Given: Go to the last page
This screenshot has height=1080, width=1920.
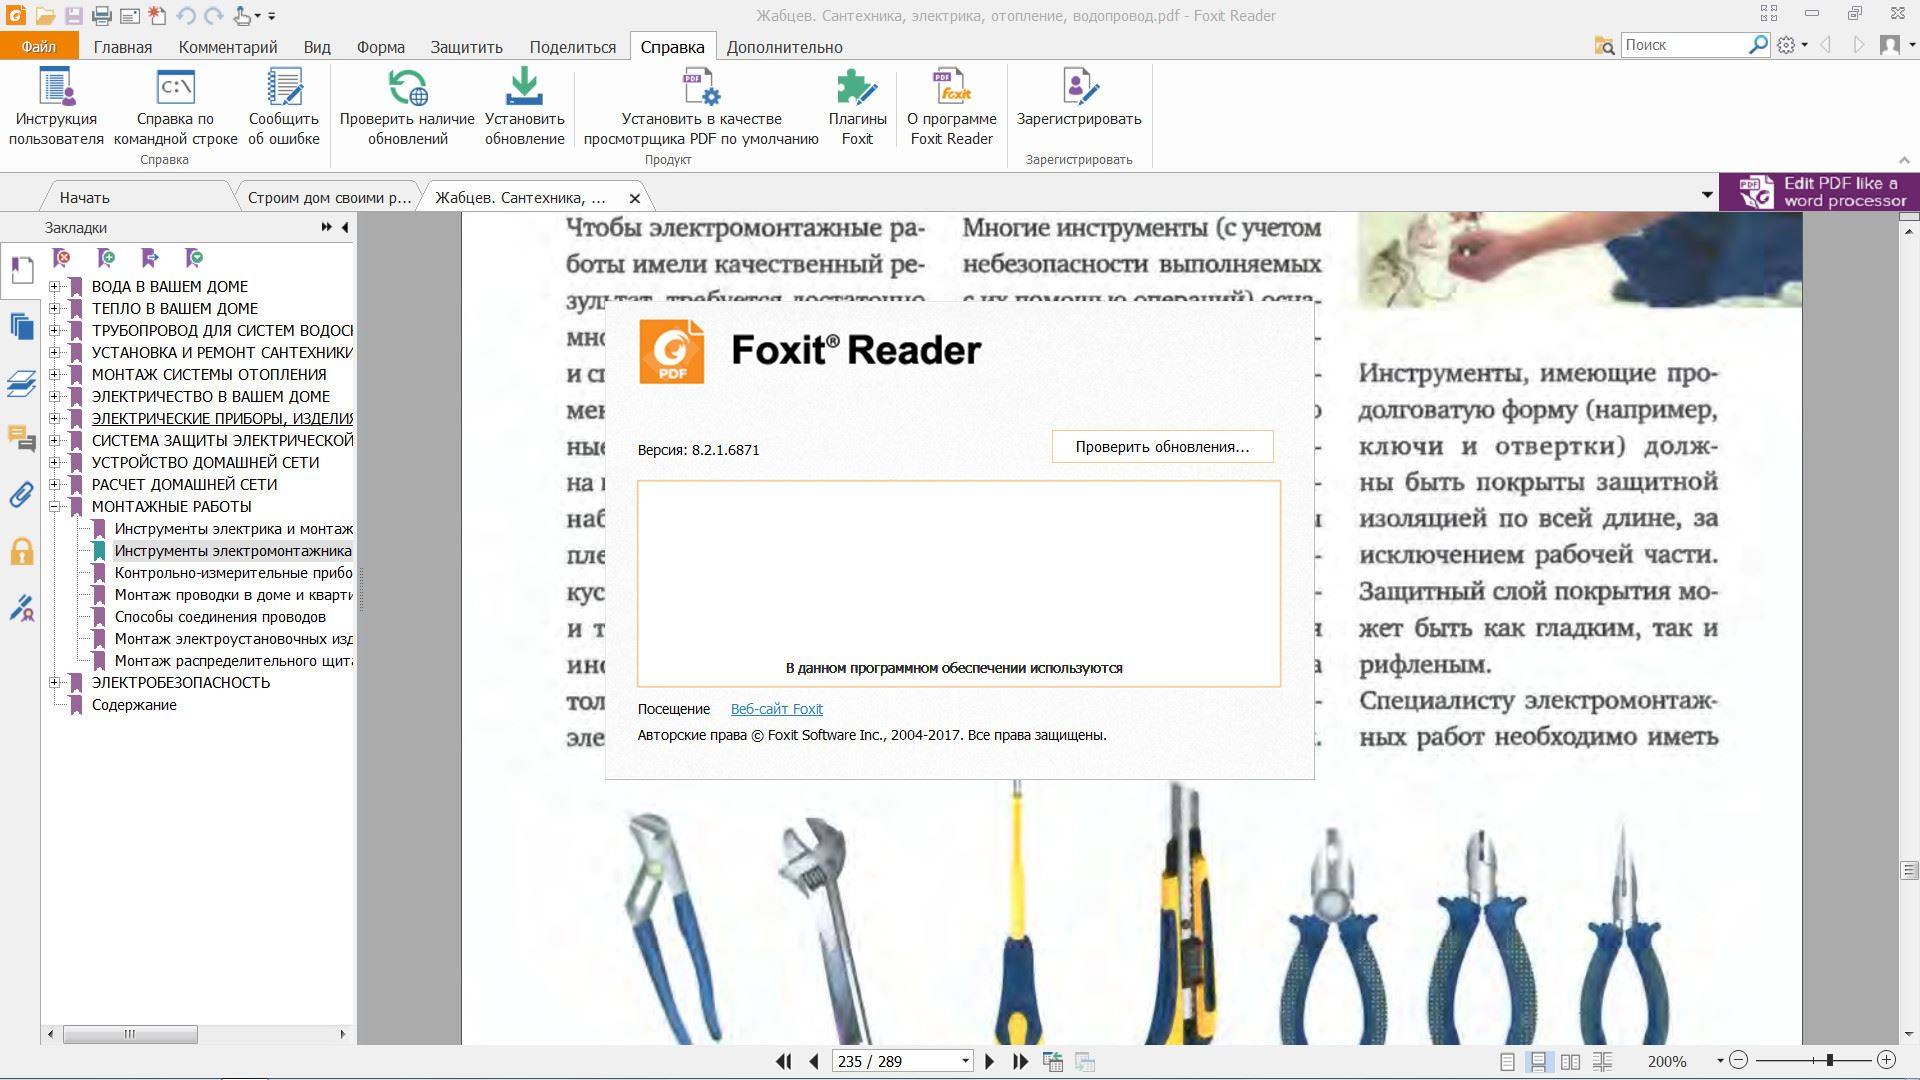Looking at the screenshot, I should (x=1020, y=1061).
